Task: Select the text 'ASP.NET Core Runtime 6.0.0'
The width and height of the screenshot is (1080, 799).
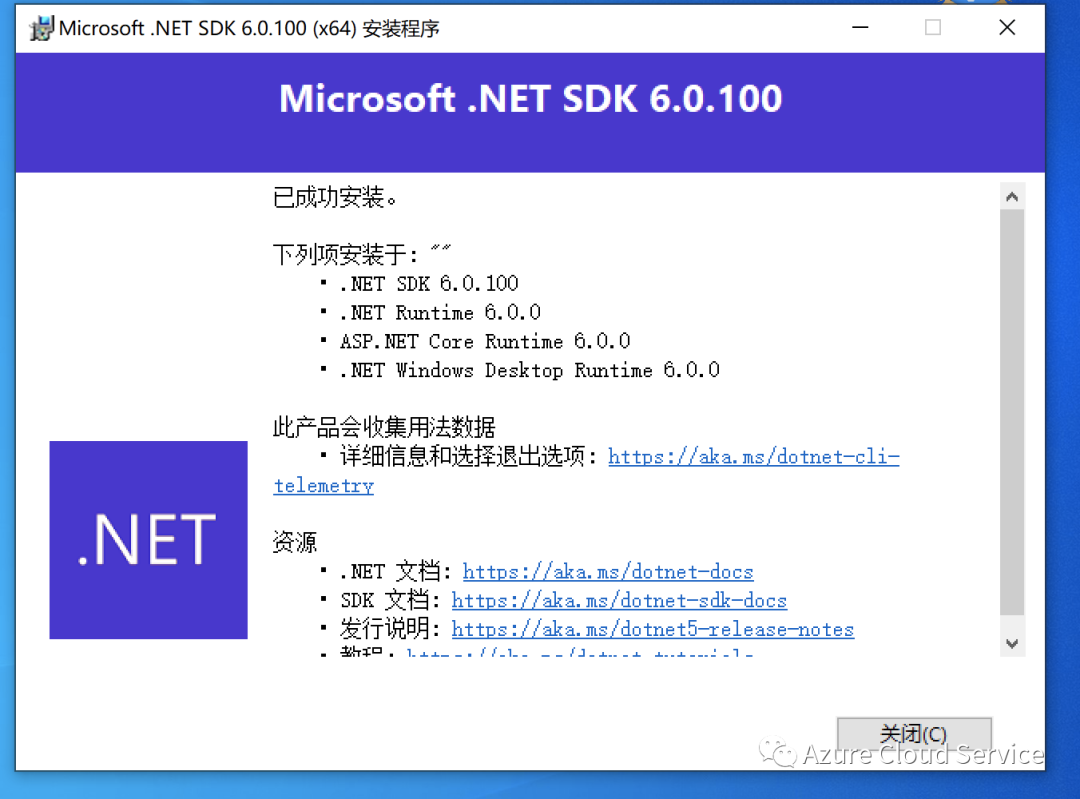Action: click(484, 342)
